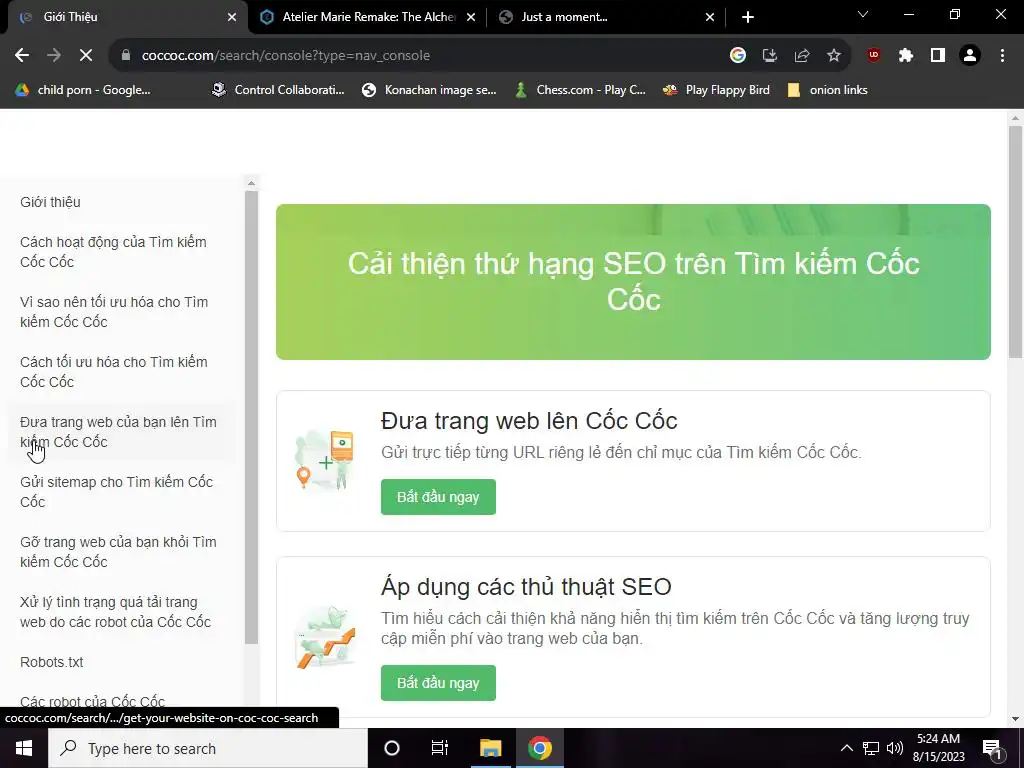Open the onion links bookmark folder
The image size is (1024, 768).
(827, 90)
